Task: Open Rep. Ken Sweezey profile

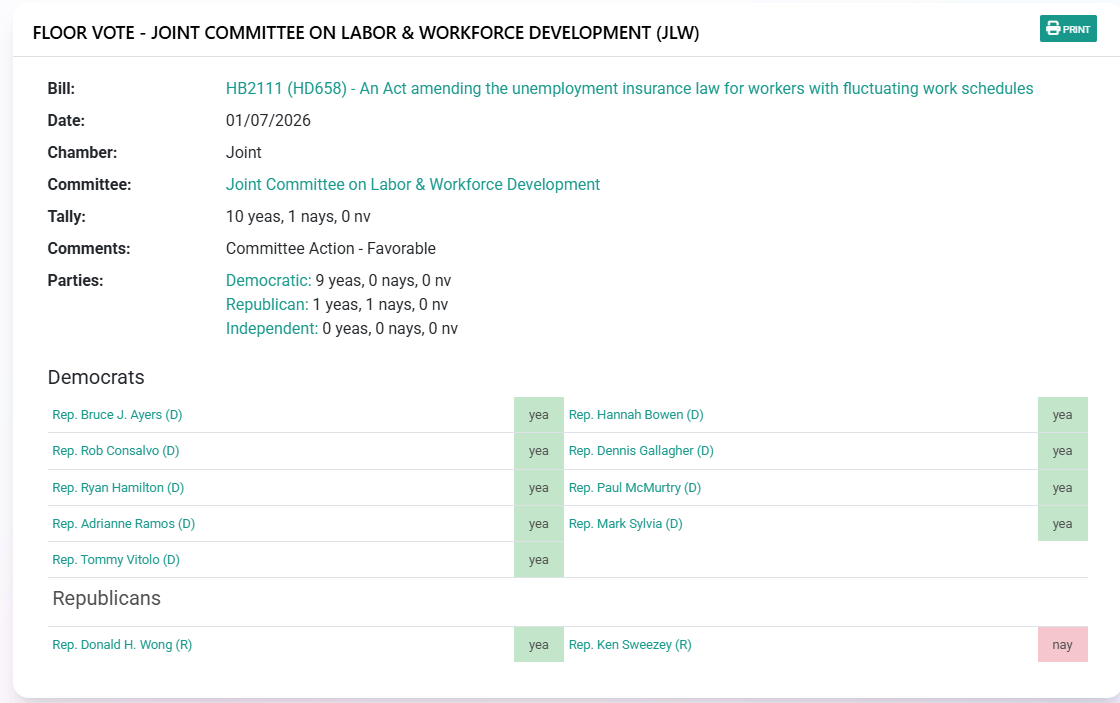Action: [630, 645]
